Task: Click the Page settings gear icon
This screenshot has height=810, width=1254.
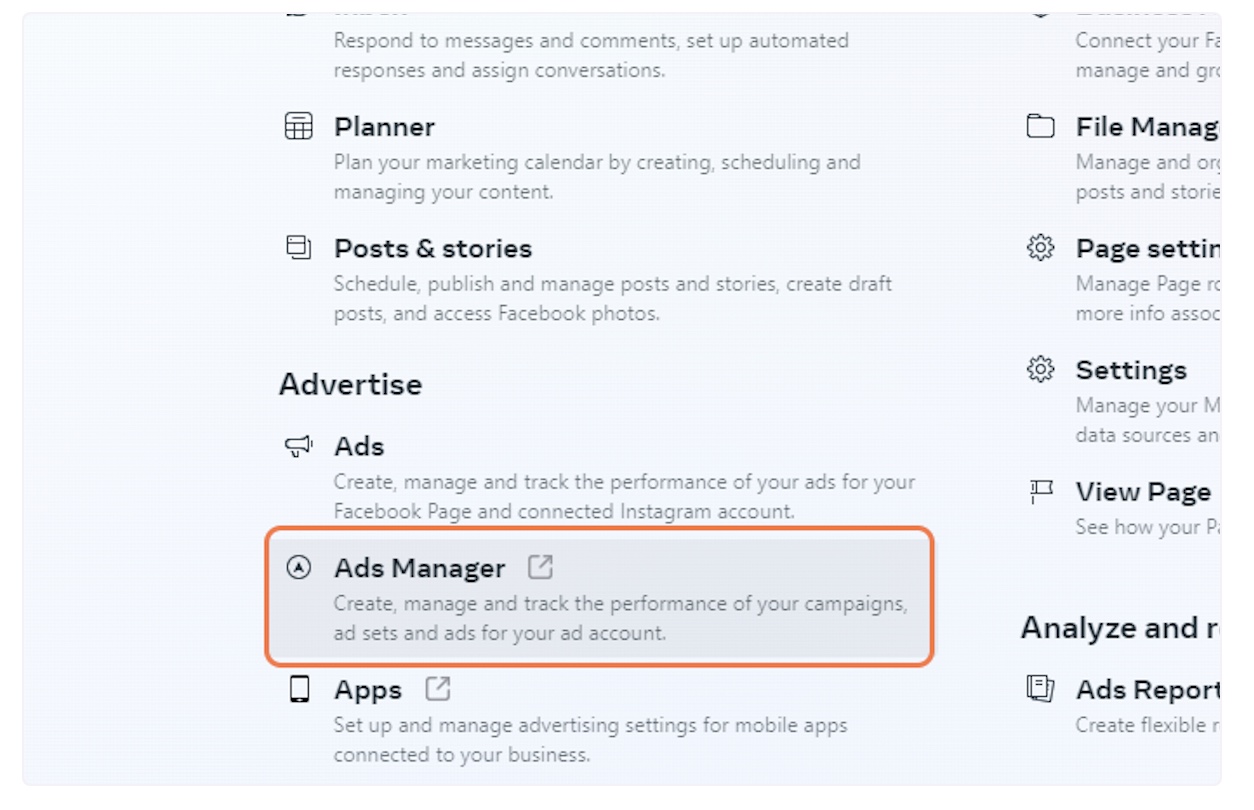Action: pos(1041,247)
